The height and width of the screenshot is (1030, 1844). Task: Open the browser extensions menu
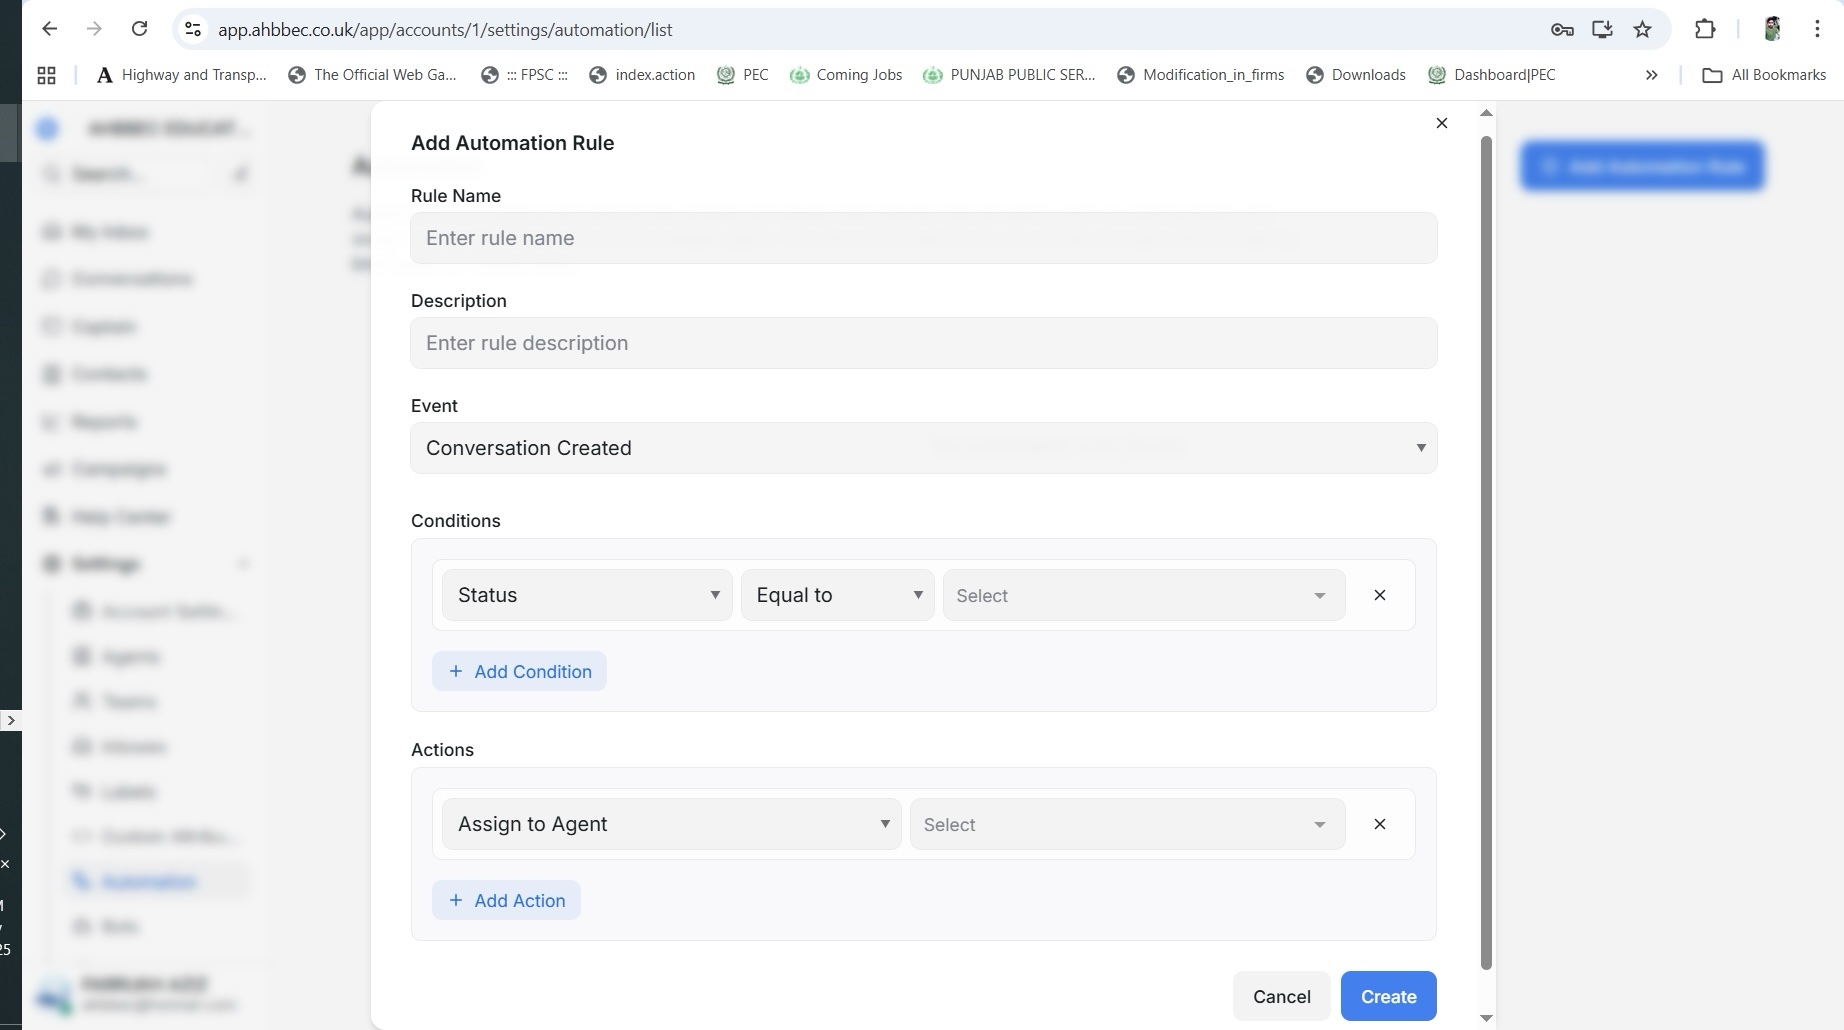click(x=1705, y=29)
